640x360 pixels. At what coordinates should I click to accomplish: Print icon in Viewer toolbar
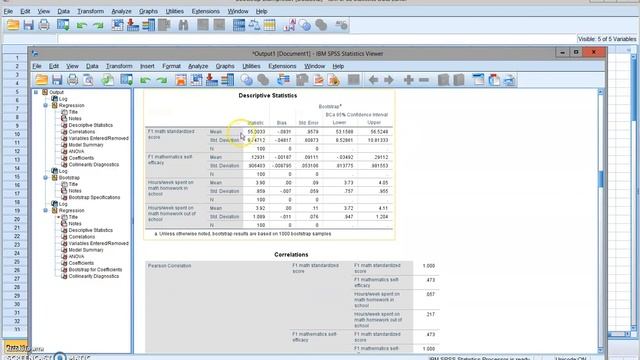[73, 80]
